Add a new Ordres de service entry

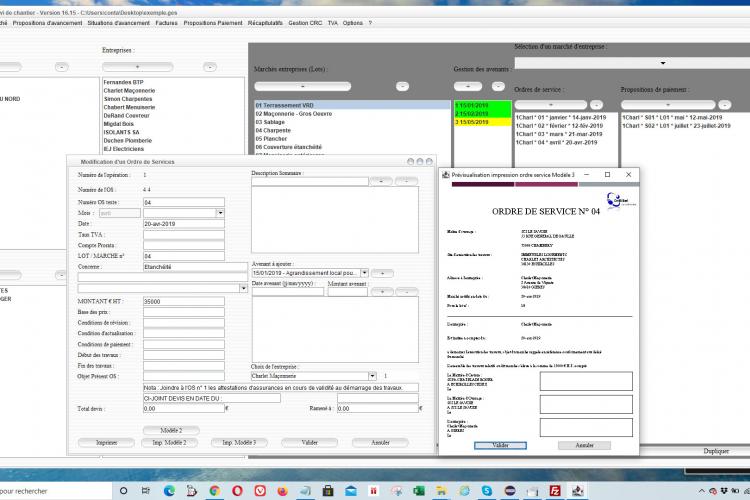pyautogui.click(x=551, y=105)
